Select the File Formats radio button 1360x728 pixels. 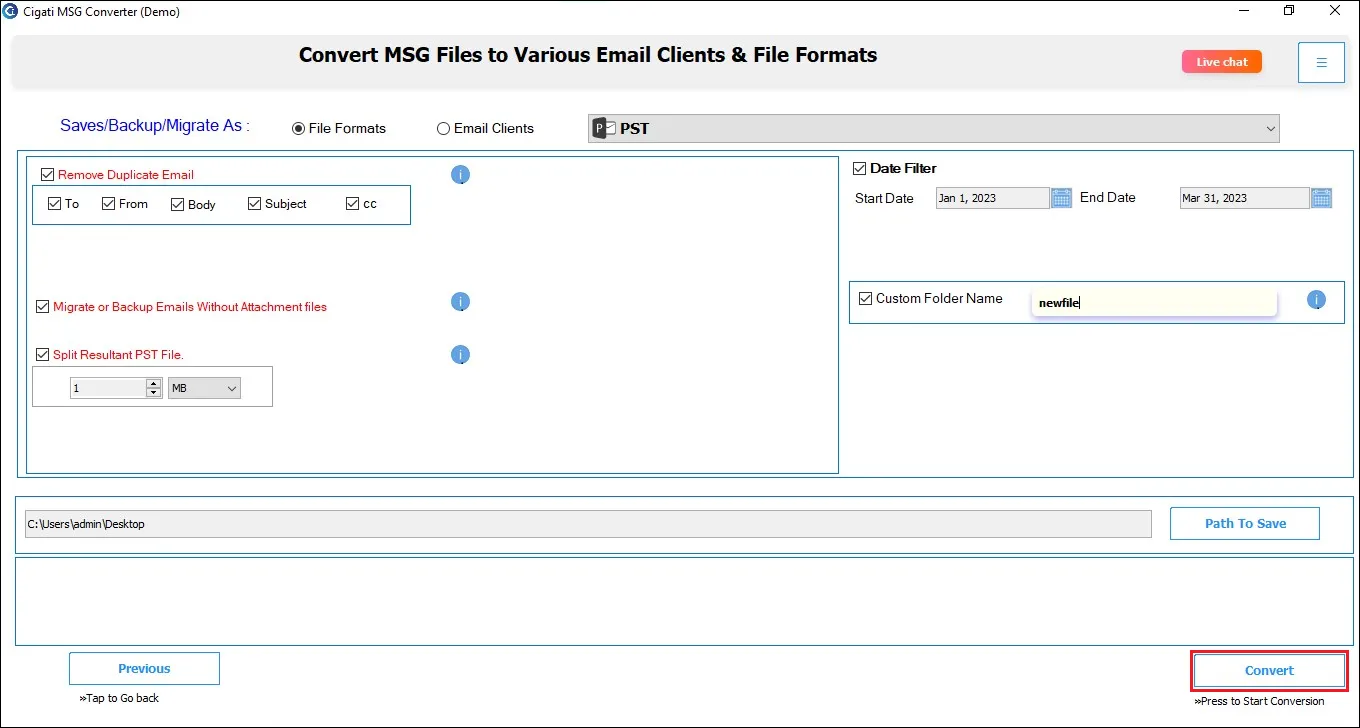298,129
